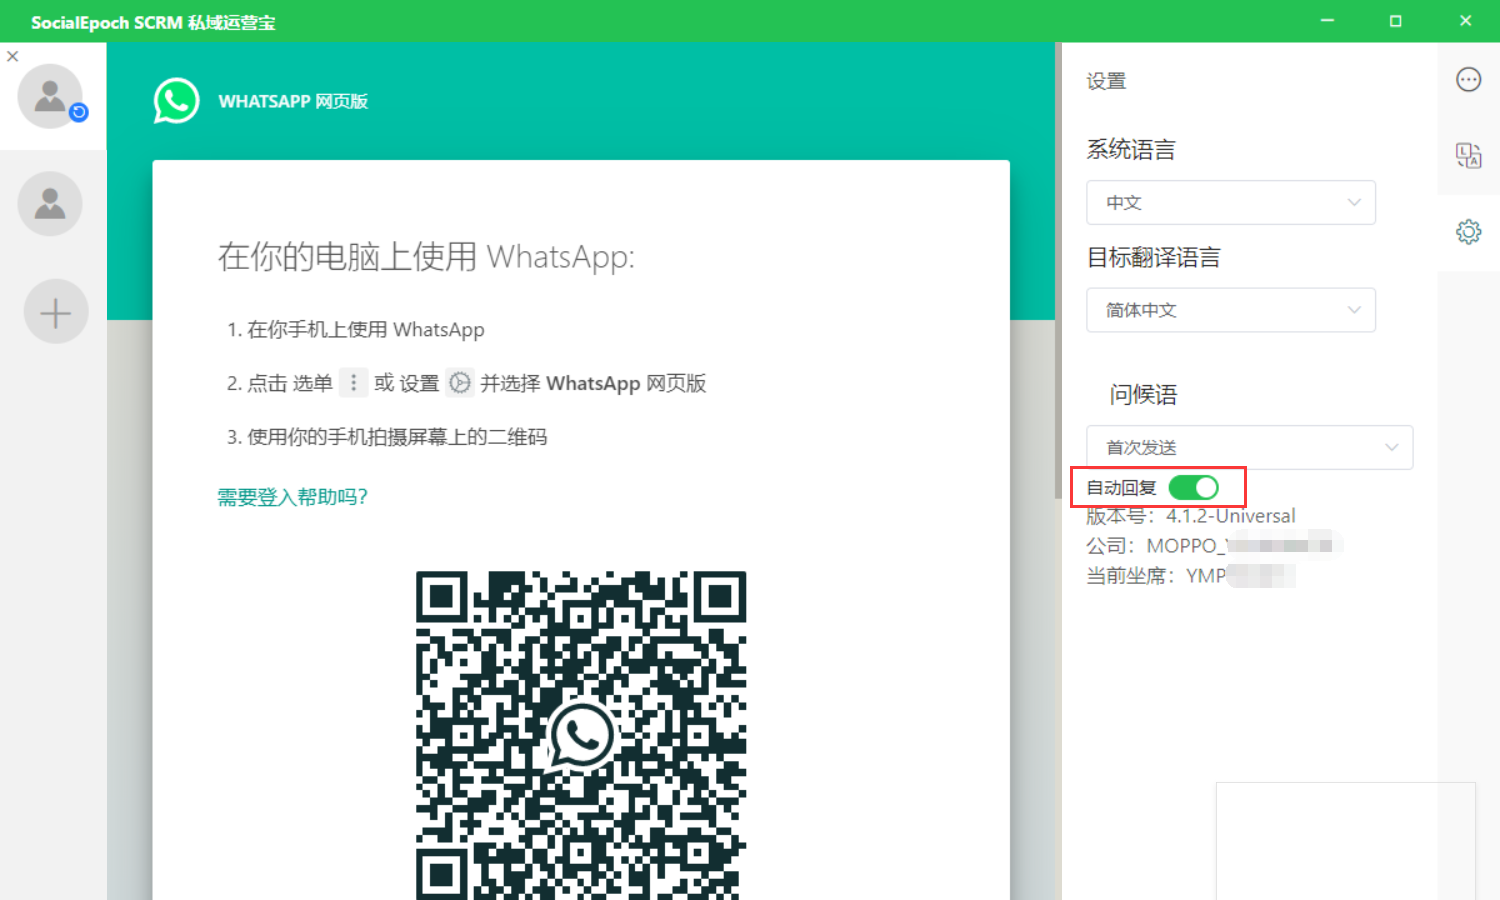
Task: Click the three-dot menu icon in step 2
Action: 353,383
